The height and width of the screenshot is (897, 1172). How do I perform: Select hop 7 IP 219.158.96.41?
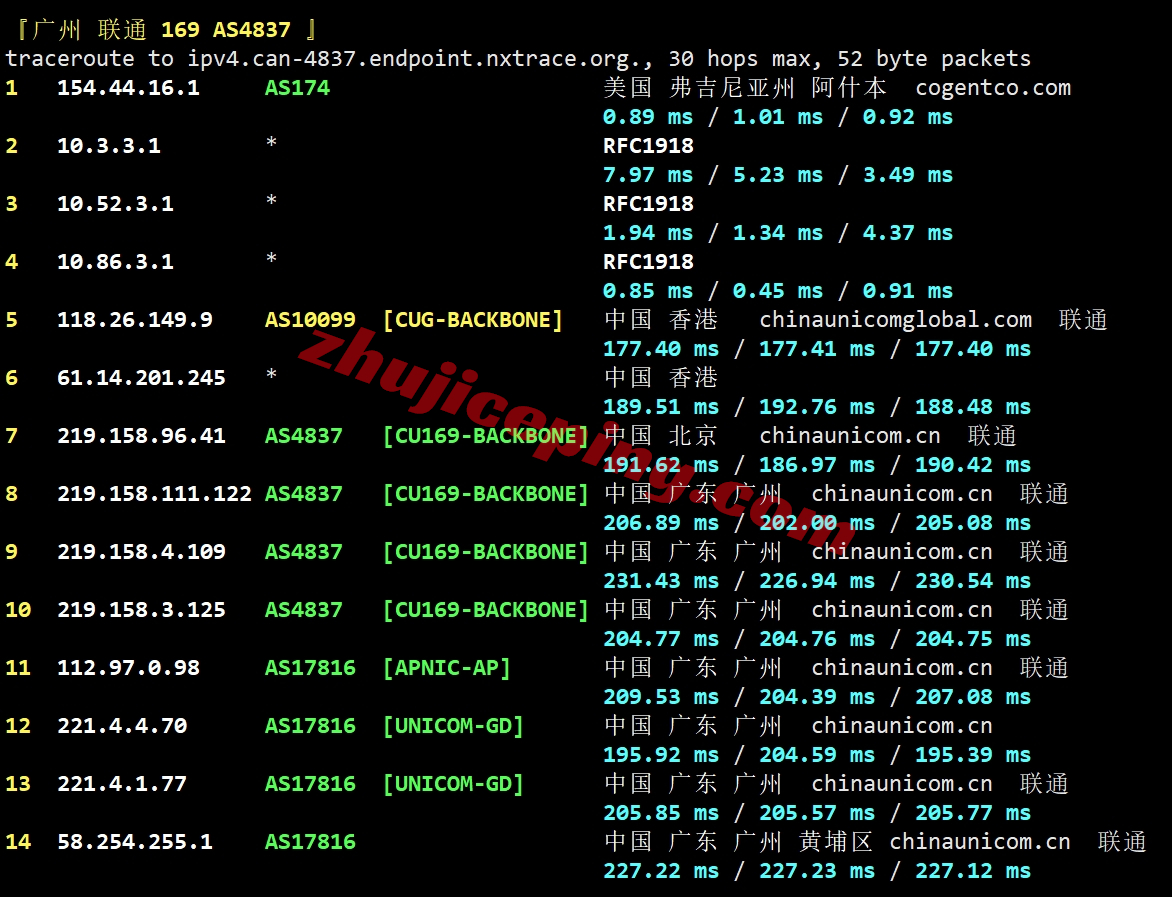pos(141,436)
